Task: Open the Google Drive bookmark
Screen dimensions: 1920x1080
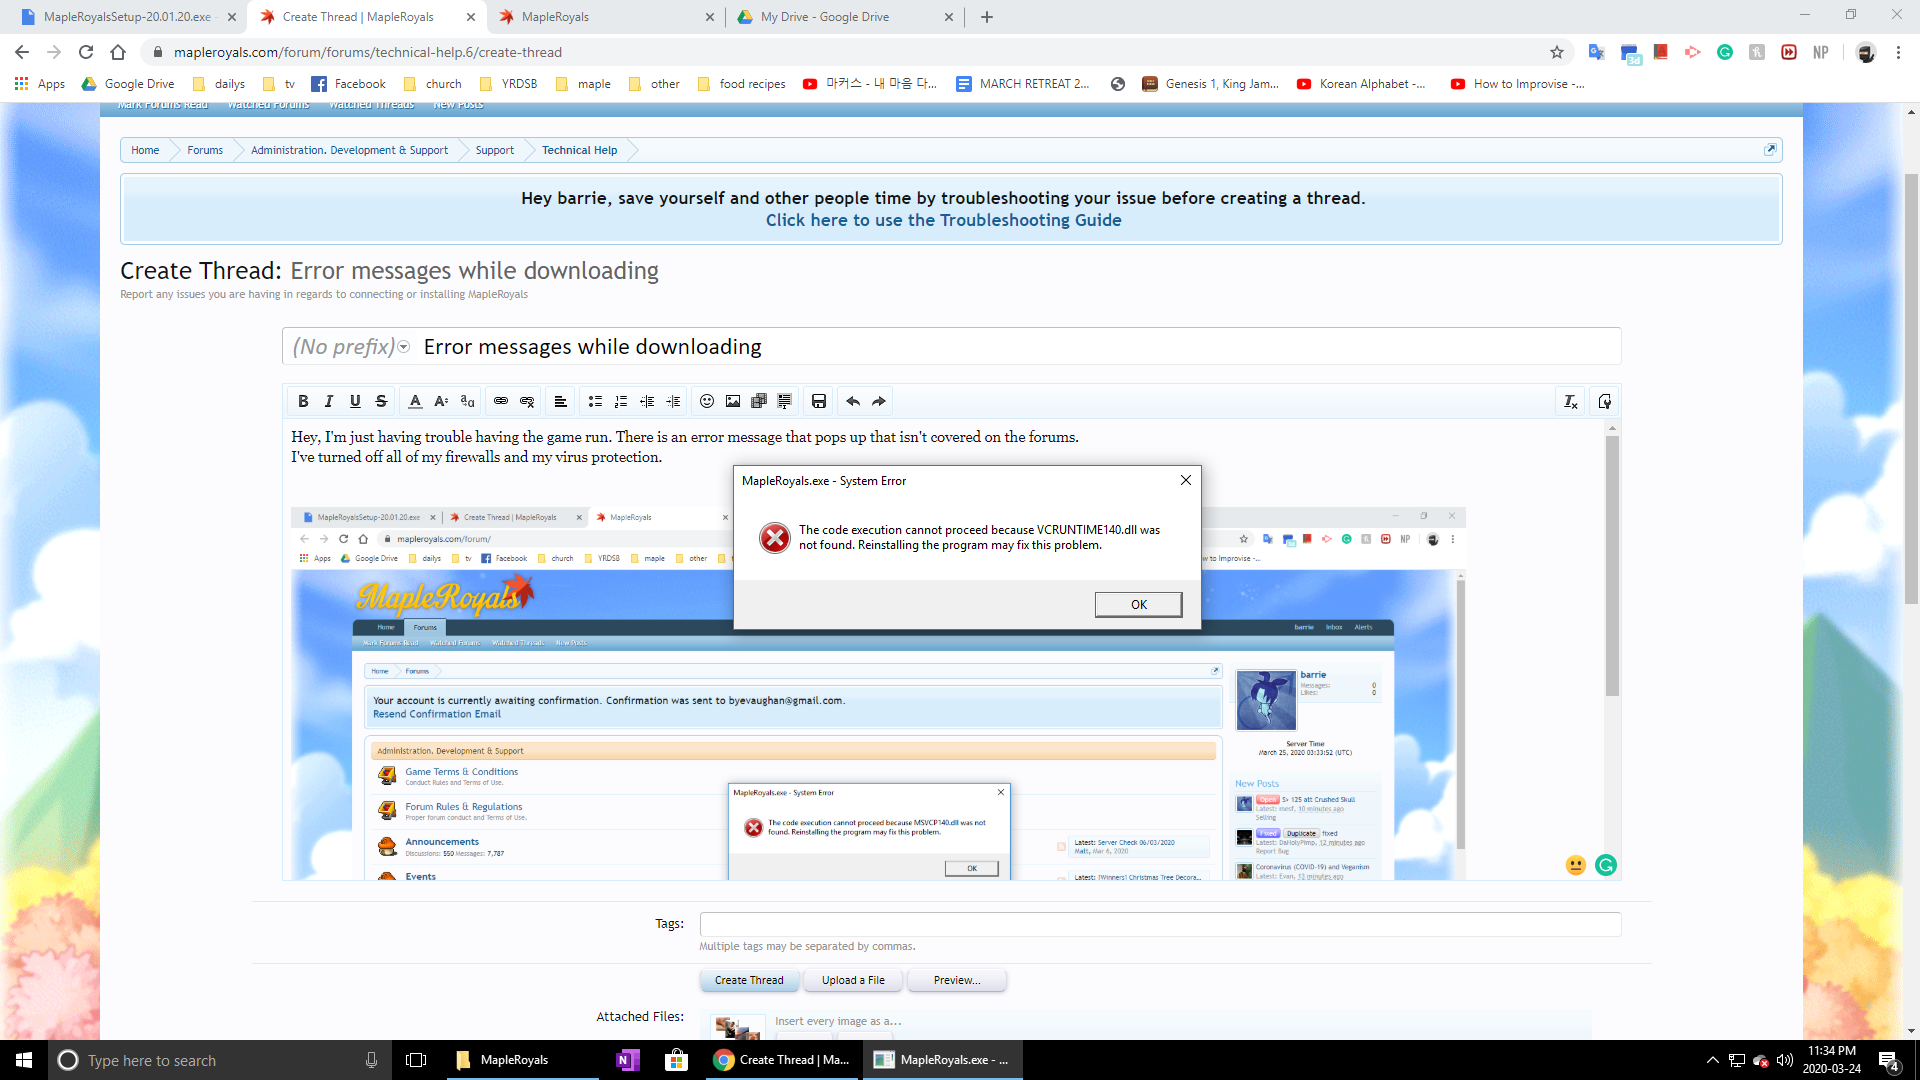Action: pos(128,84)
